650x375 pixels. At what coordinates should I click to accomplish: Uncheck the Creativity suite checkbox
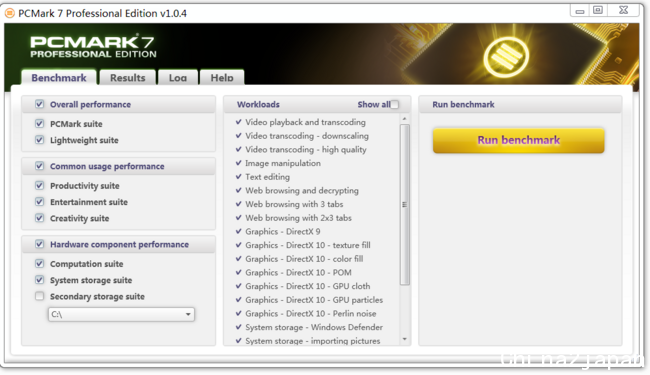pyautogui.click(x=39, y=218)
